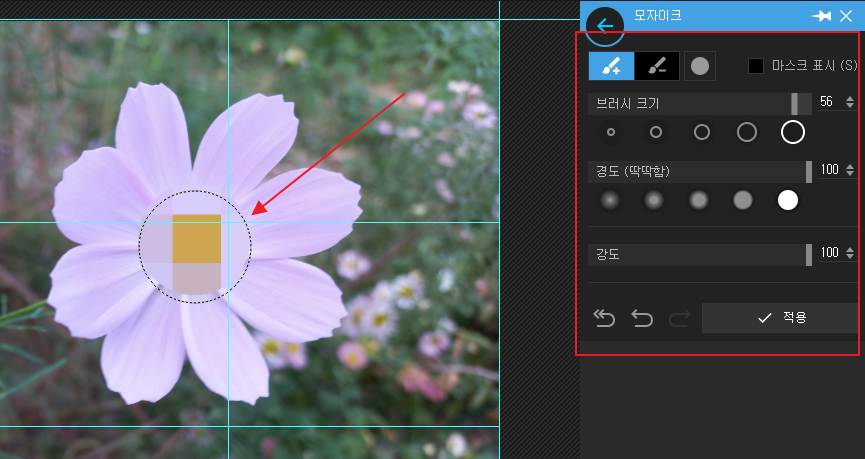
Task: Click the 경도 (딱딱함) slider bar
Action: pyautogui.click(x=700, y=172)
